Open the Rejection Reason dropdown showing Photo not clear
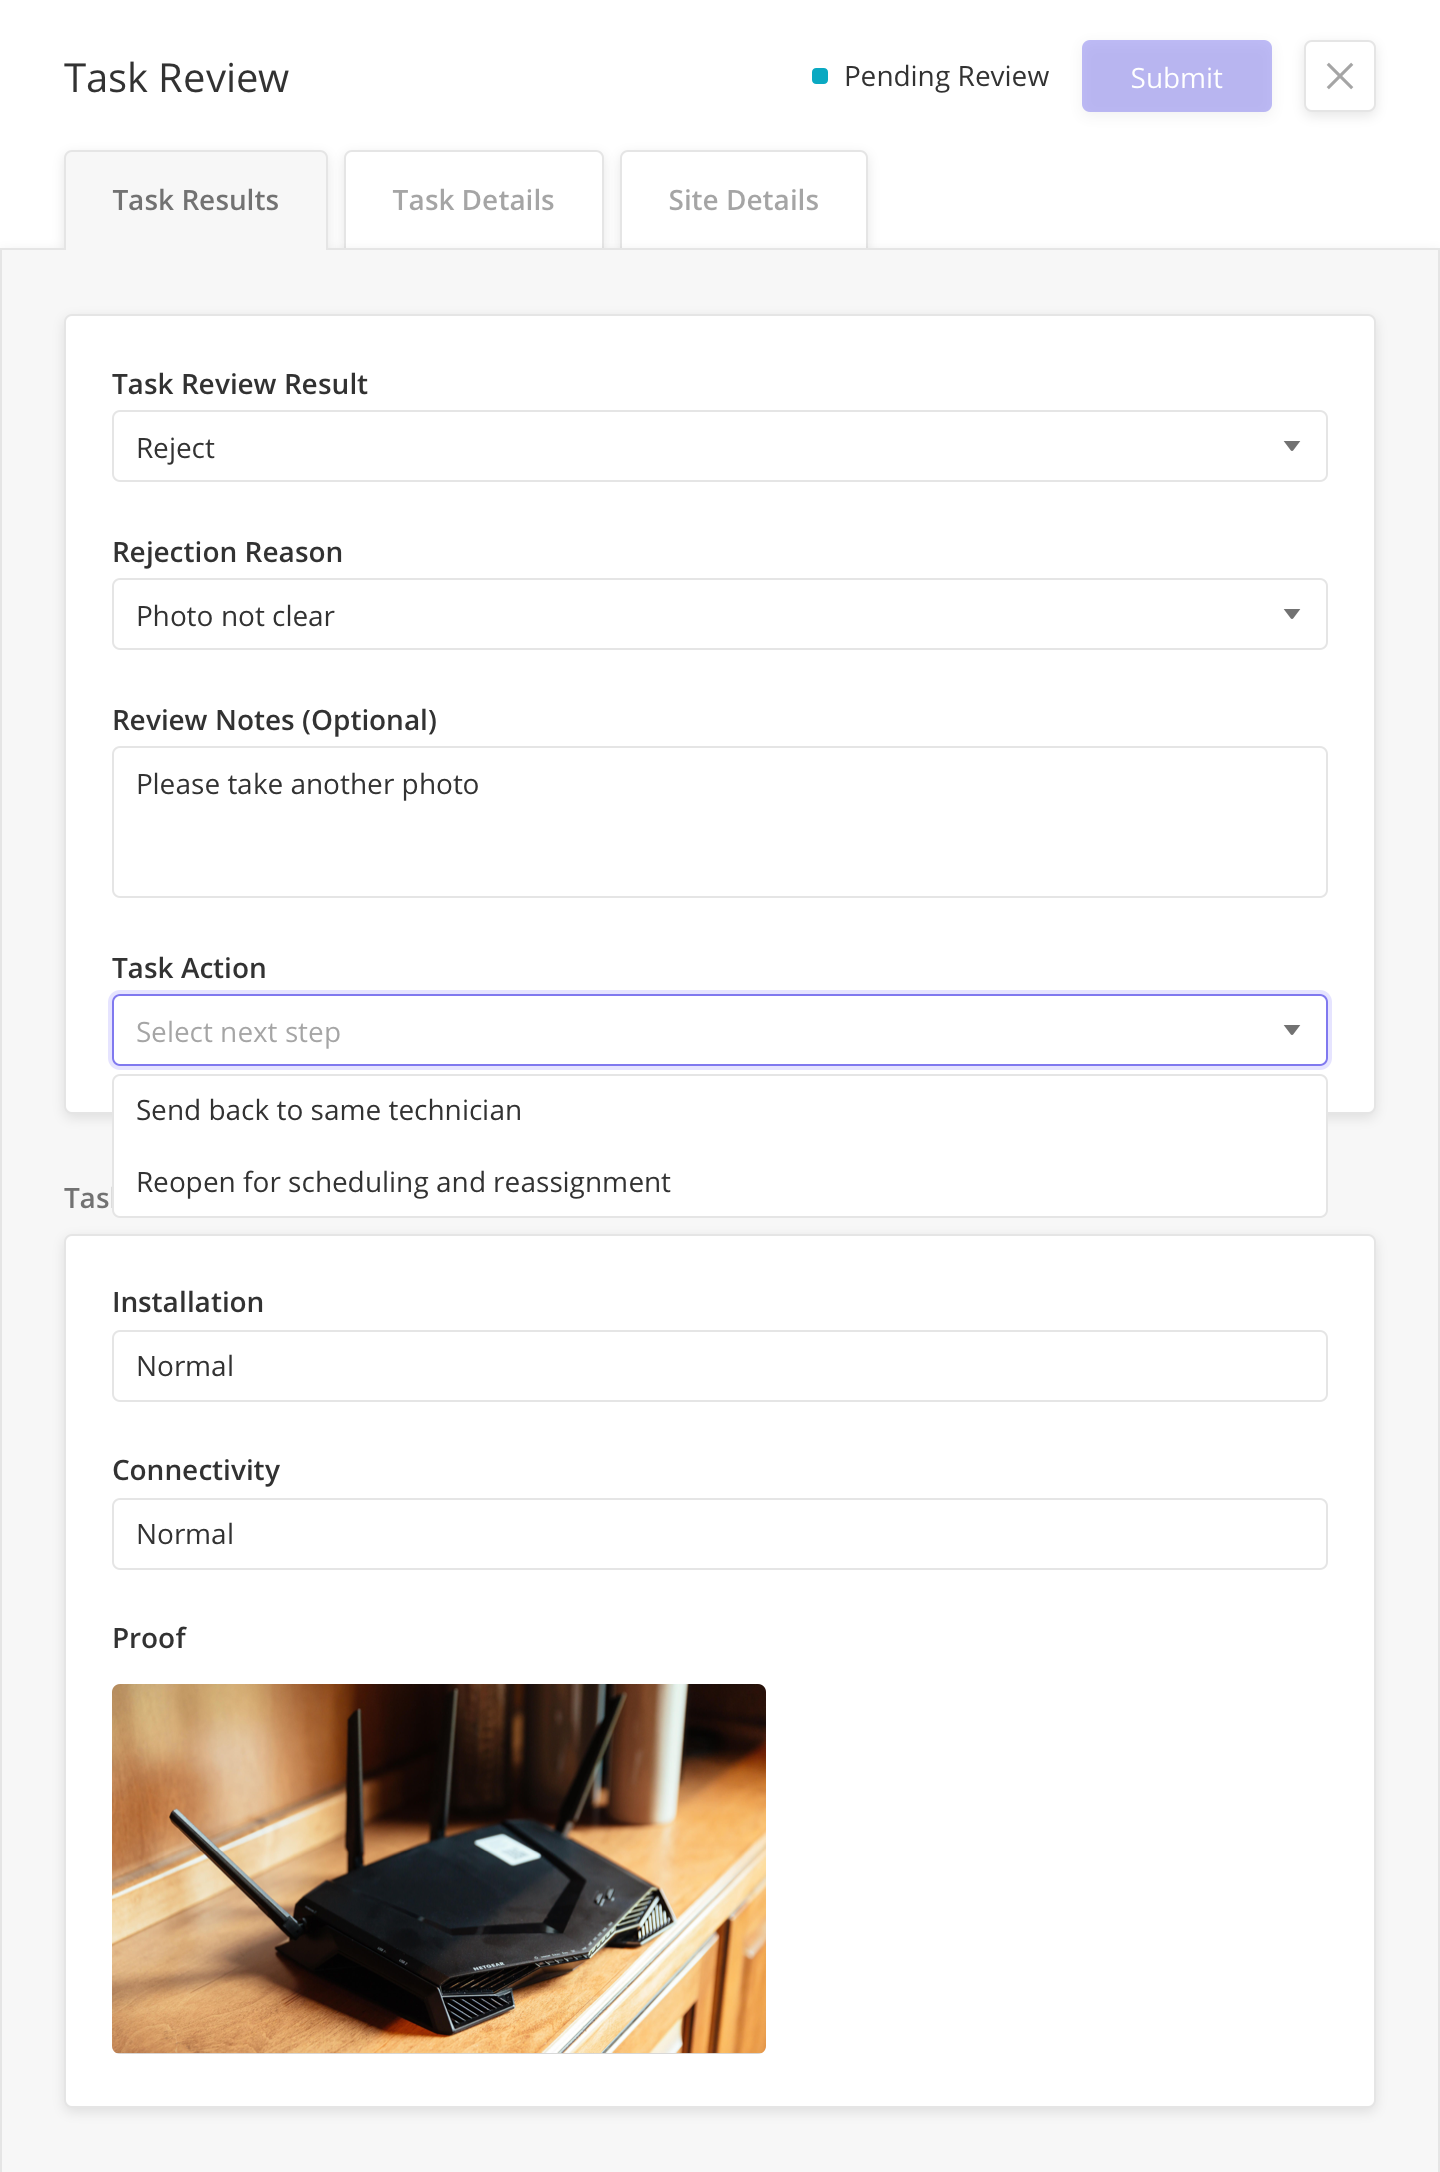Screen dimensions: 1440x2172 tap(720, 614)
